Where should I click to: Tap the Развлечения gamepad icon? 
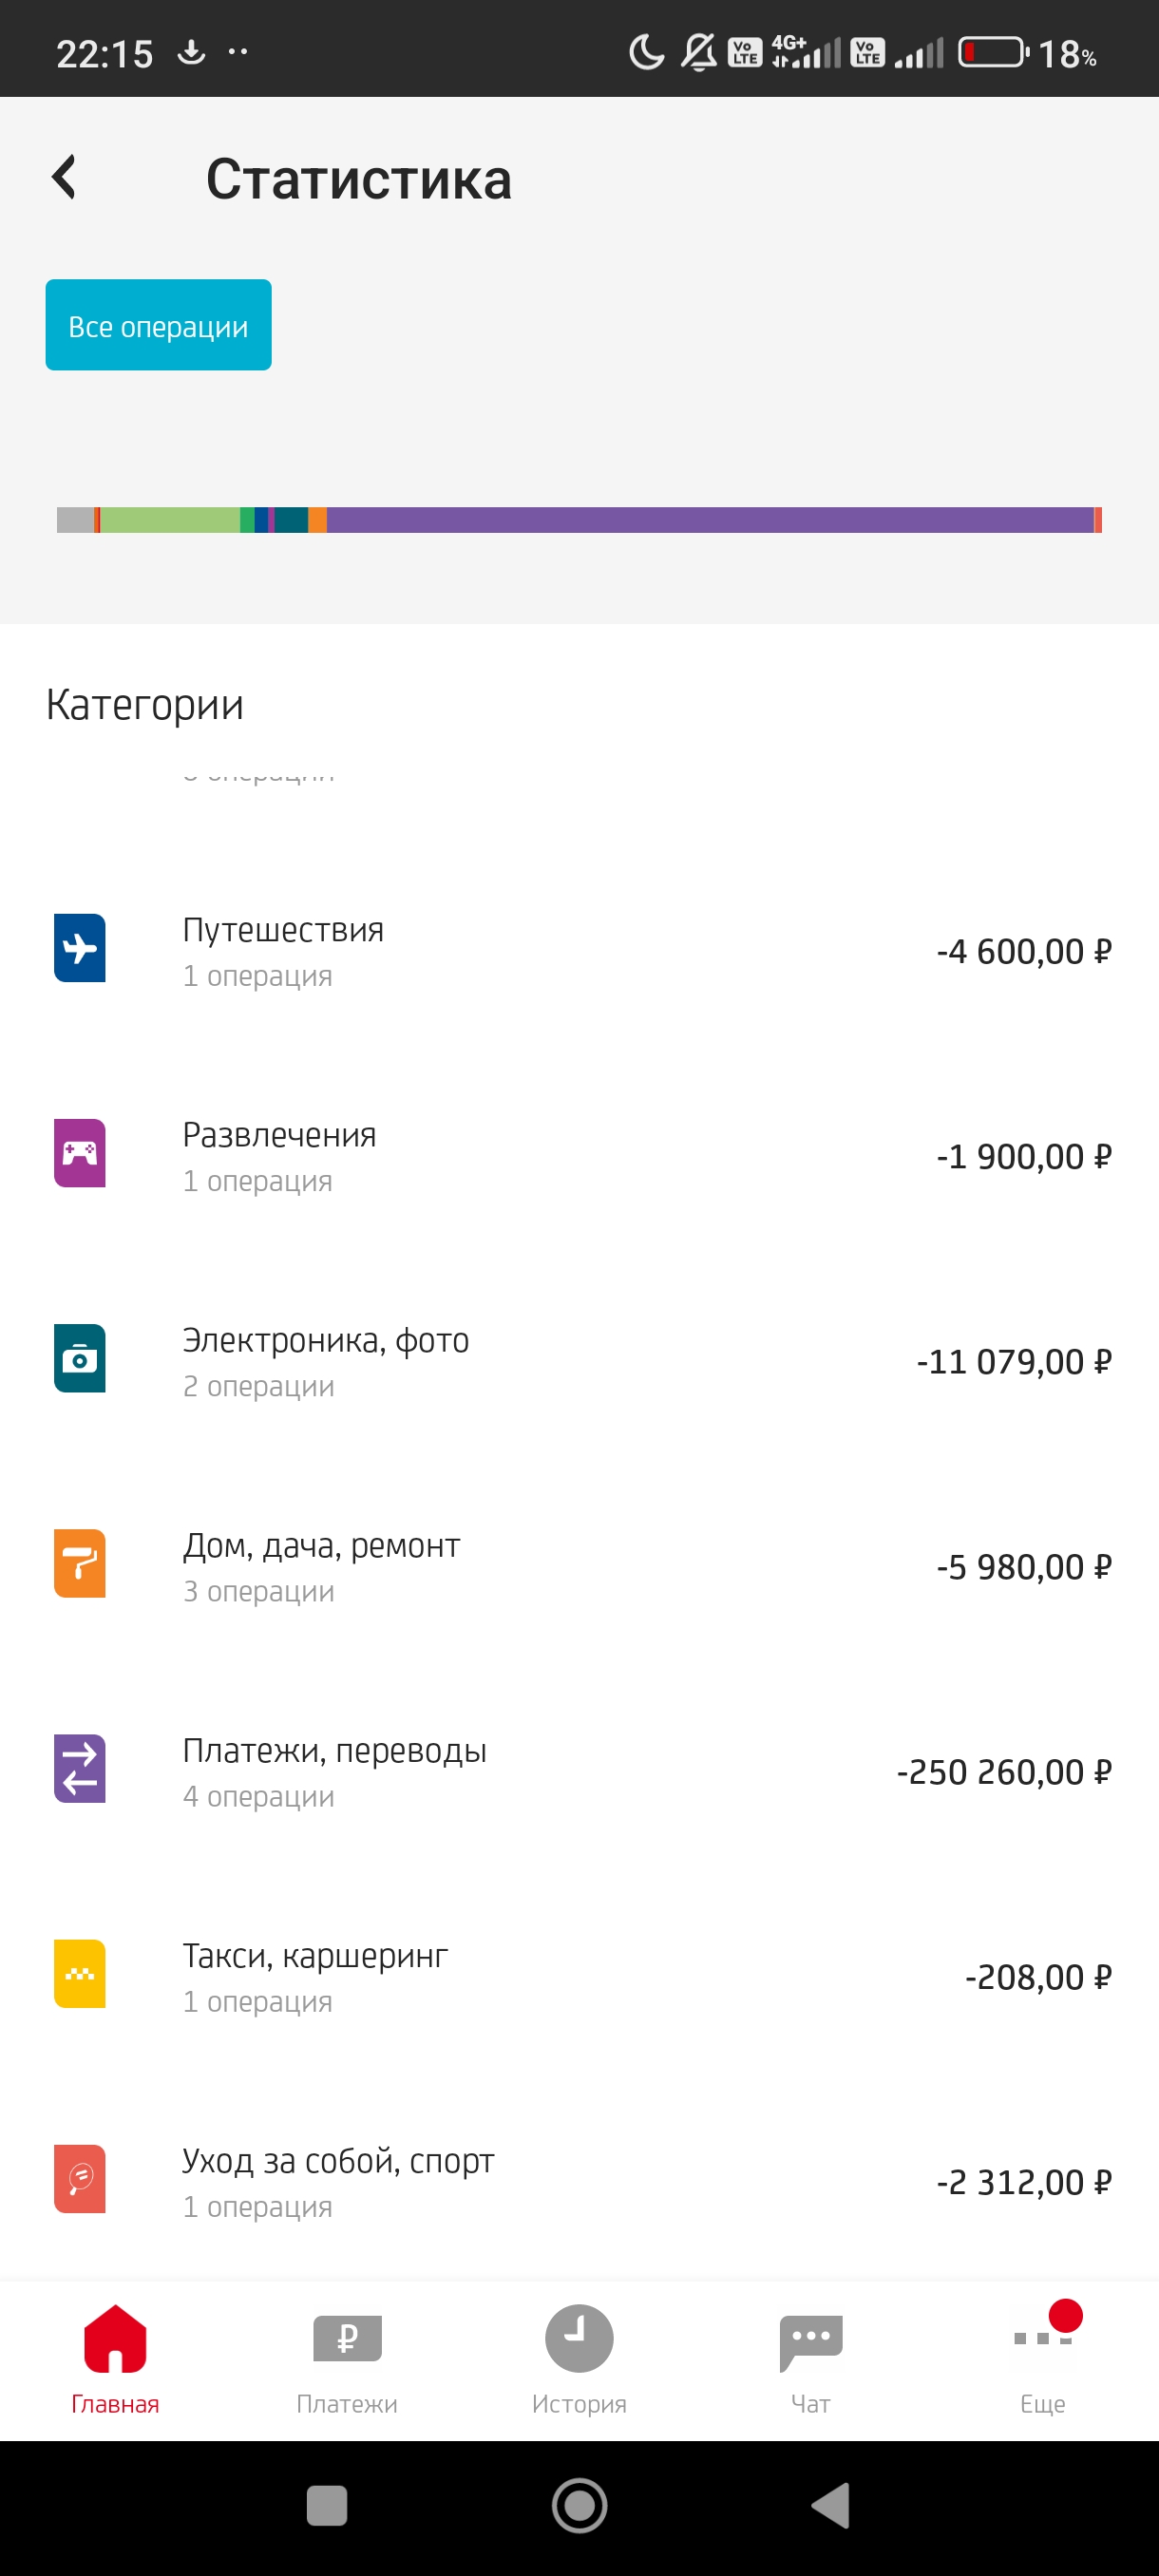pos(80,1153)
